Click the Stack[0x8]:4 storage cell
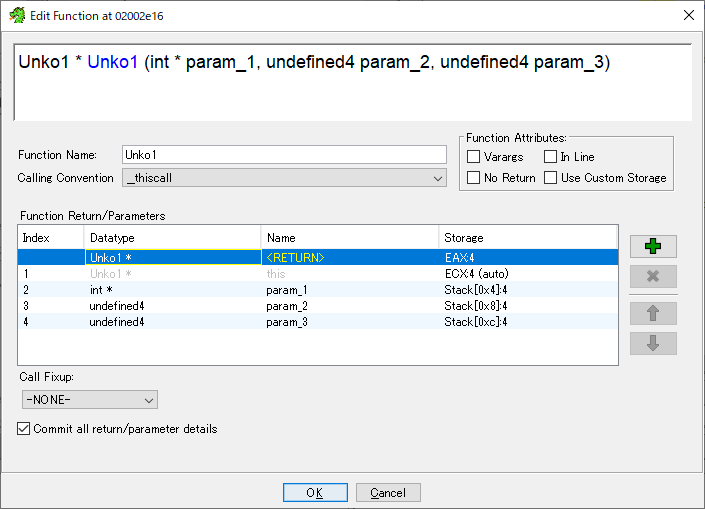 click(528, 306)
